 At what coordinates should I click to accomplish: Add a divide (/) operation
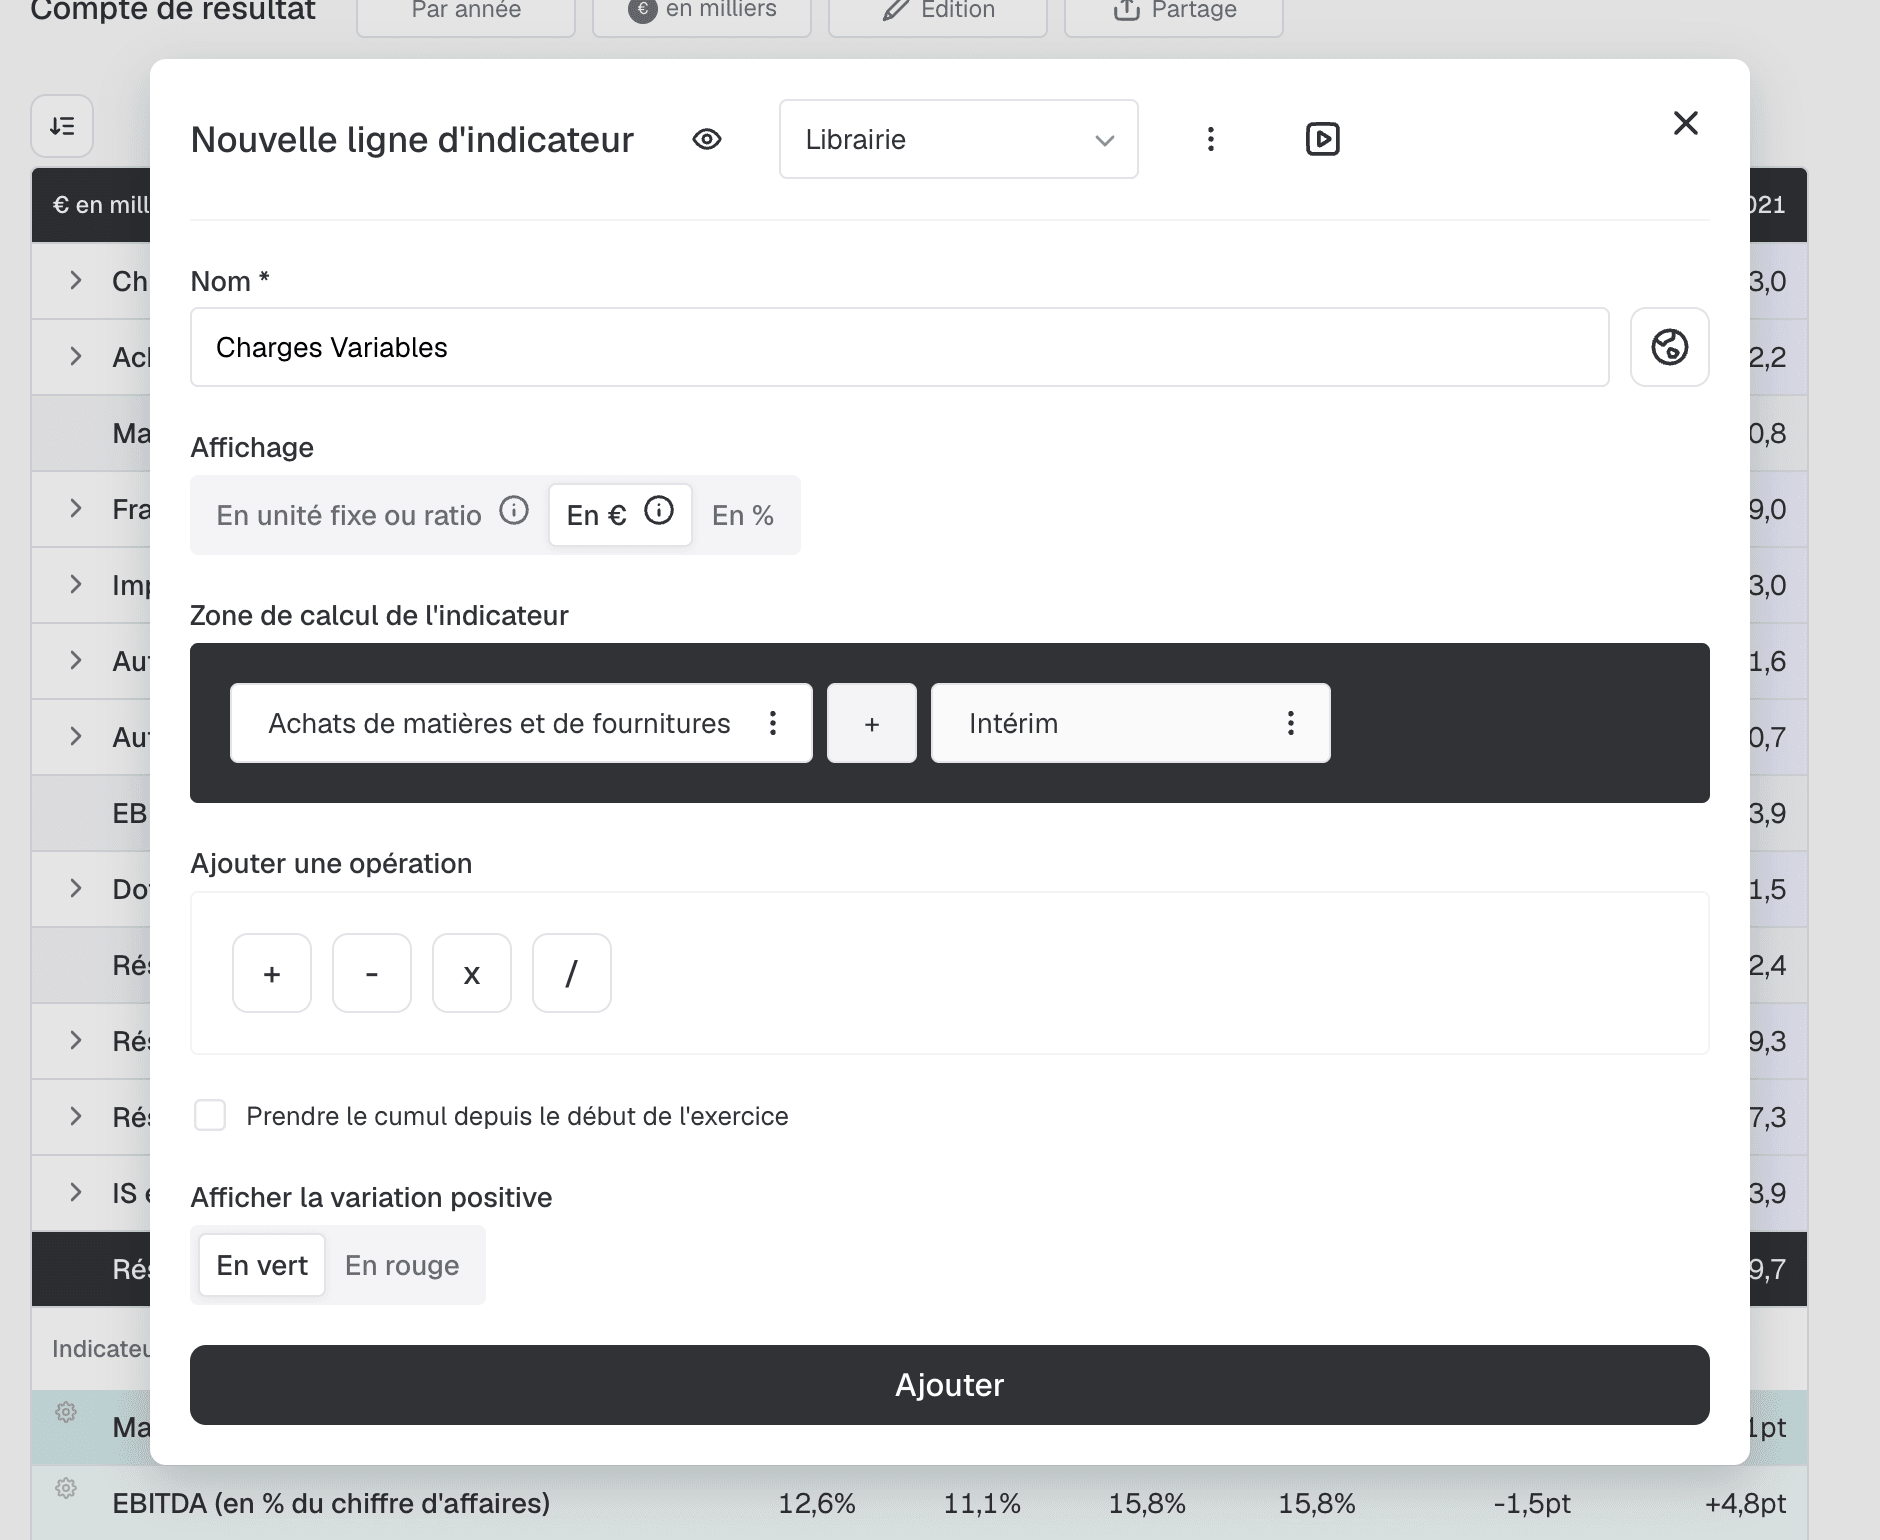pyautogui.click(x=572, y=973)
